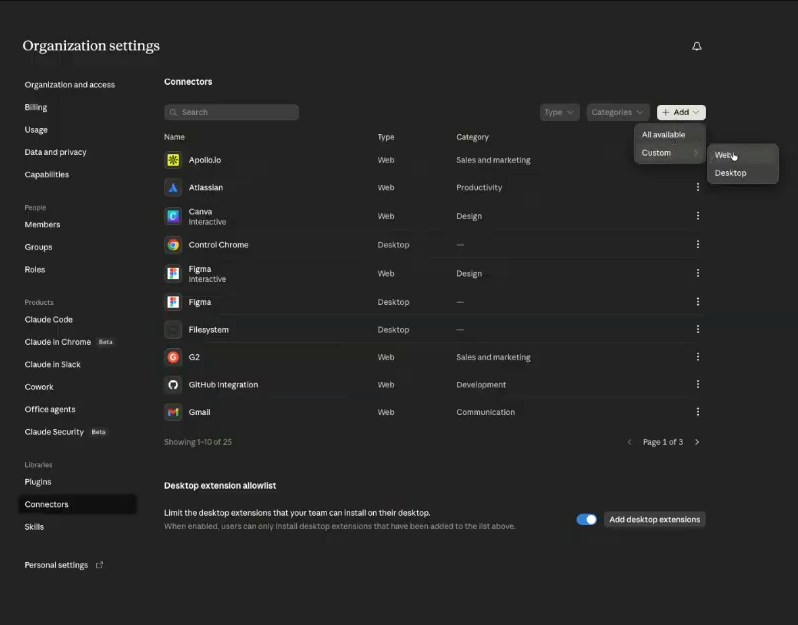The height and width of the screenshot is (625, 798).
Task: Go to the next page of connectors
Action: [697, 442]
